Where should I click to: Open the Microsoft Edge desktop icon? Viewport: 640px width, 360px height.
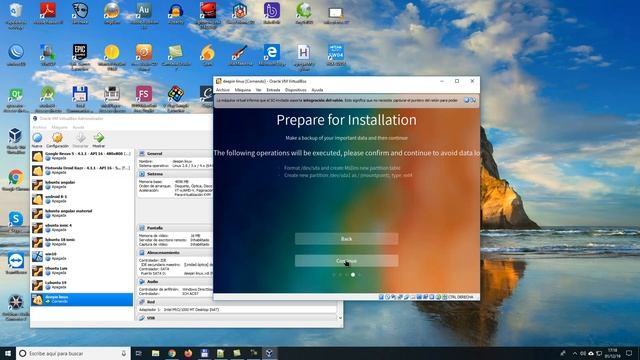point(272,55)
